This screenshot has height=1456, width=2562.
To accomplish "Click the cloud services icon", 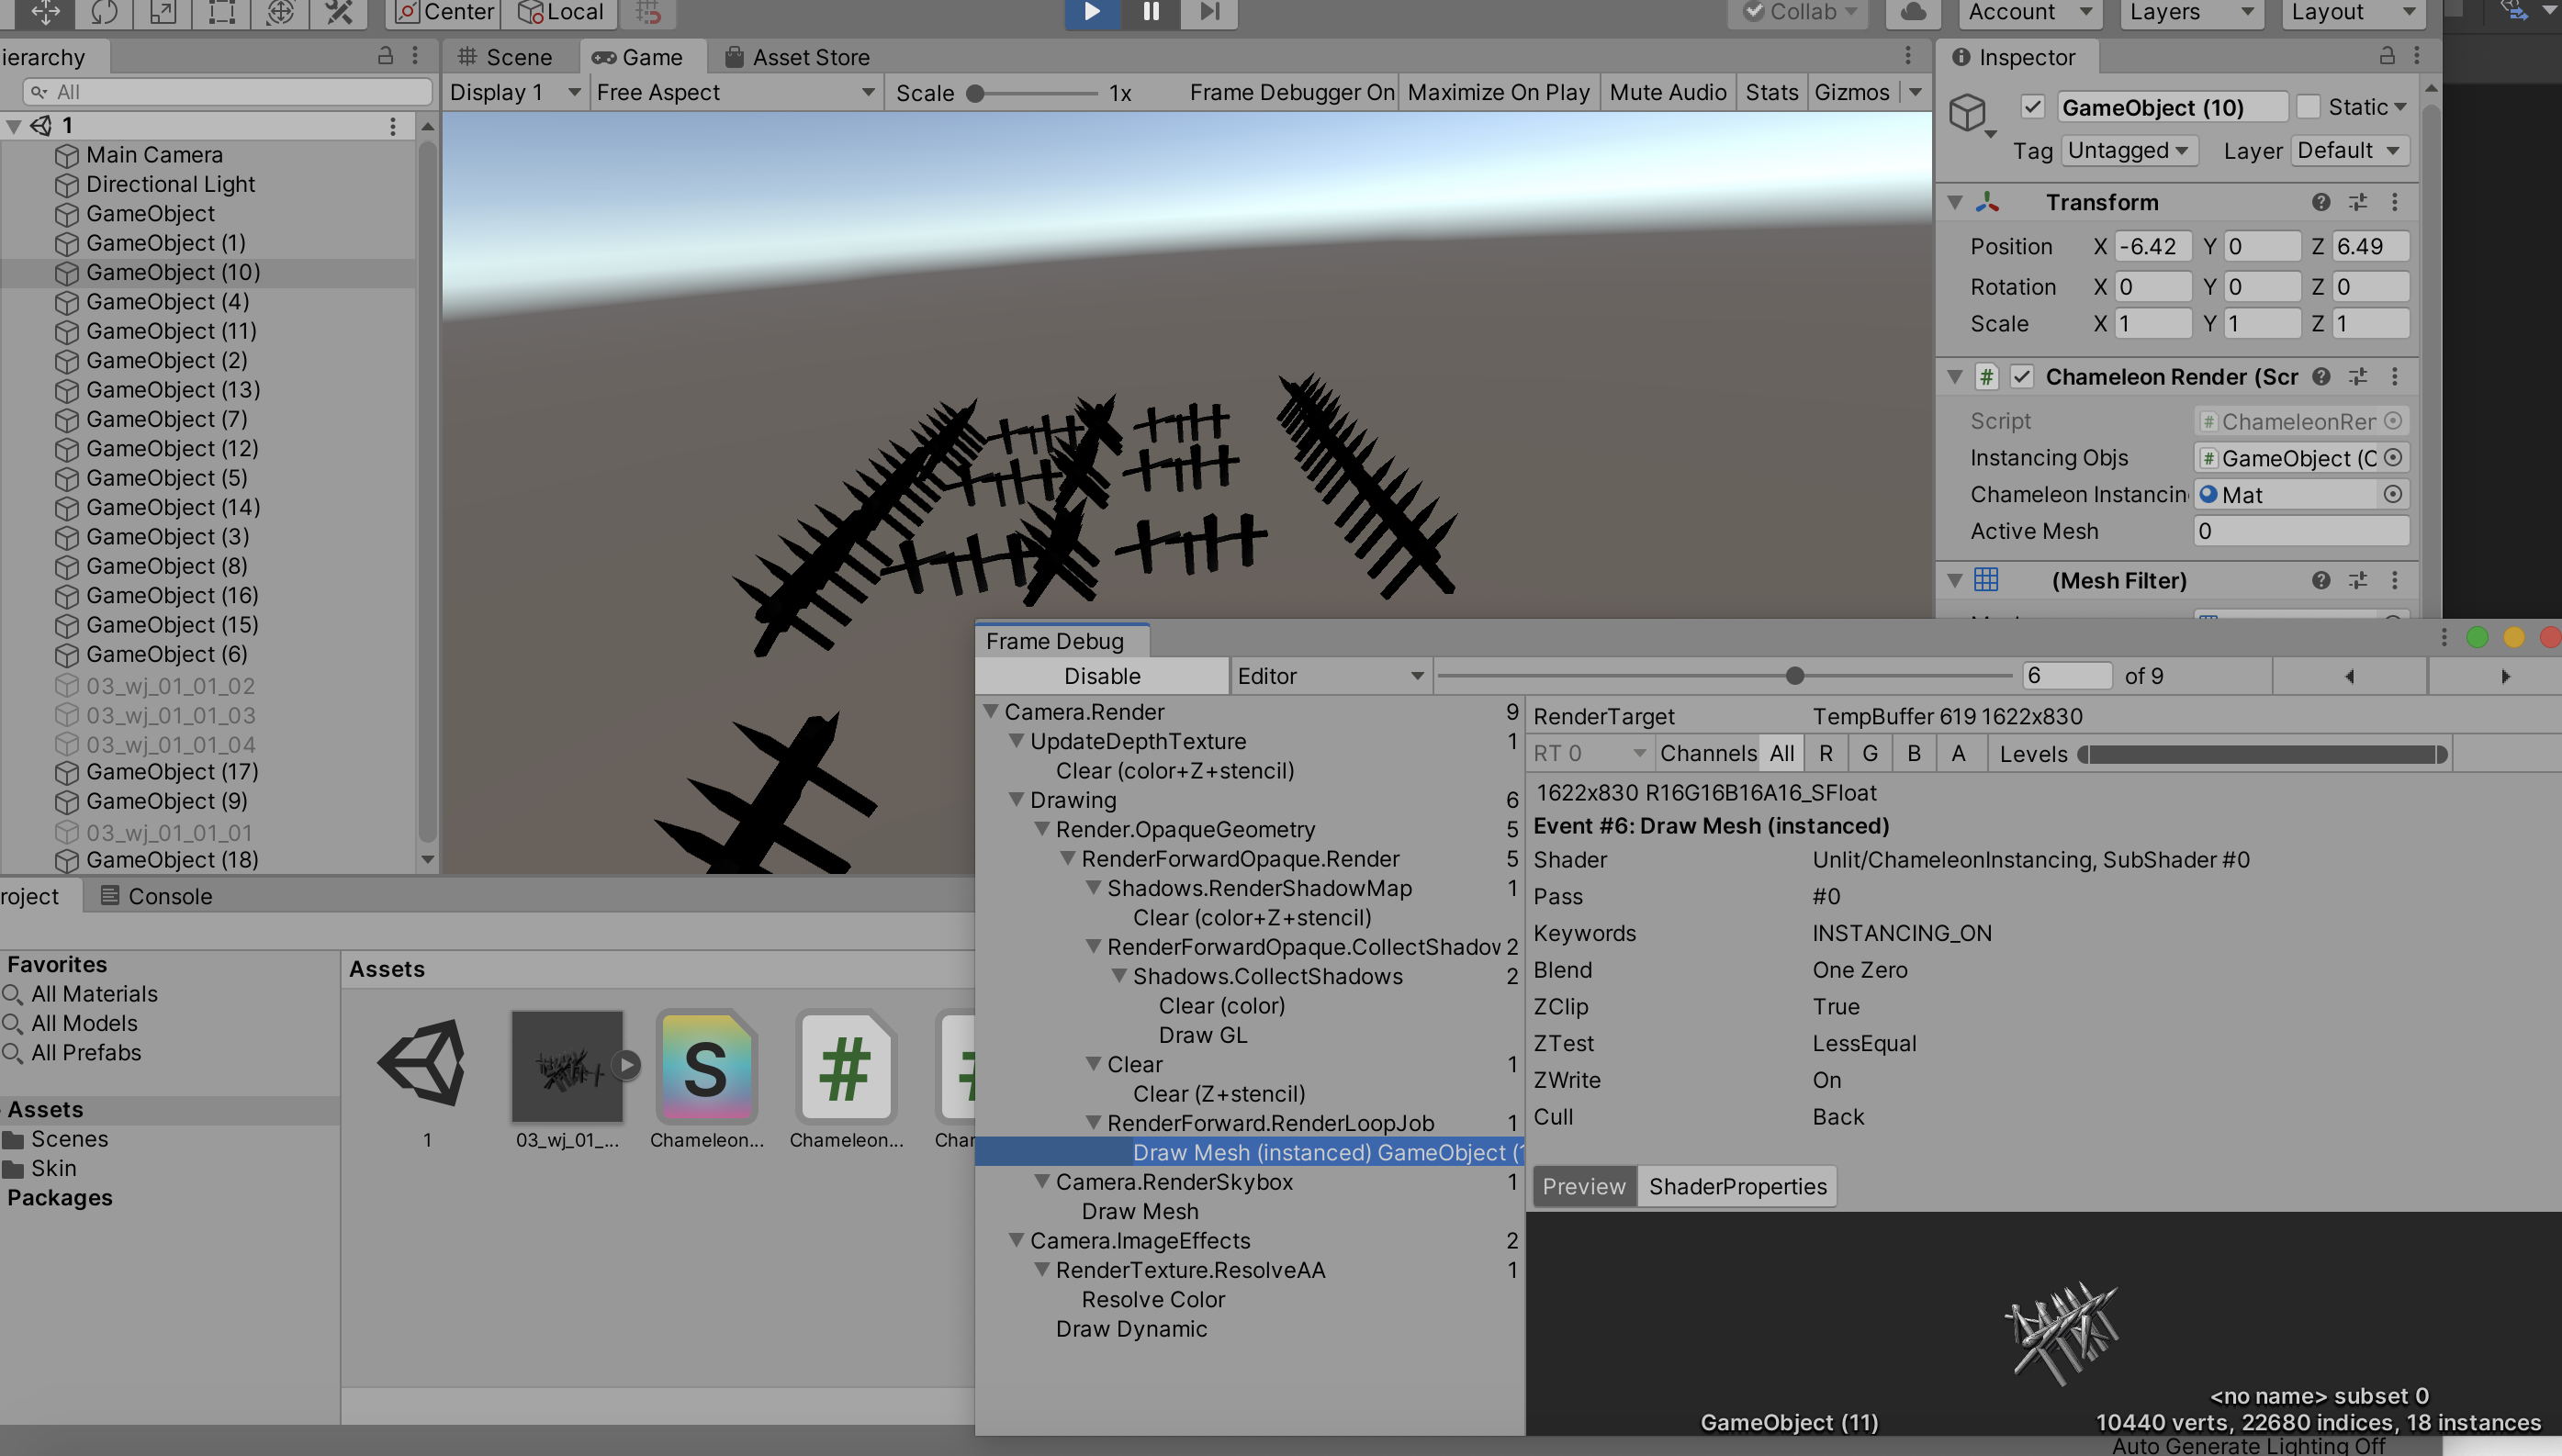I will coord(1912,12).
